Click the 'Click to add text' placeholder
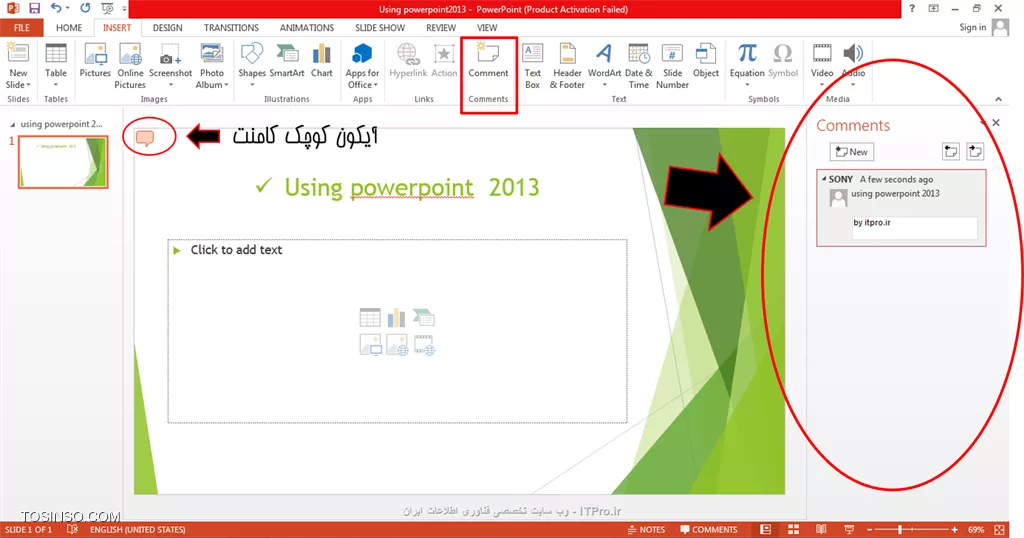1024x538 pixels. point(236,250)
